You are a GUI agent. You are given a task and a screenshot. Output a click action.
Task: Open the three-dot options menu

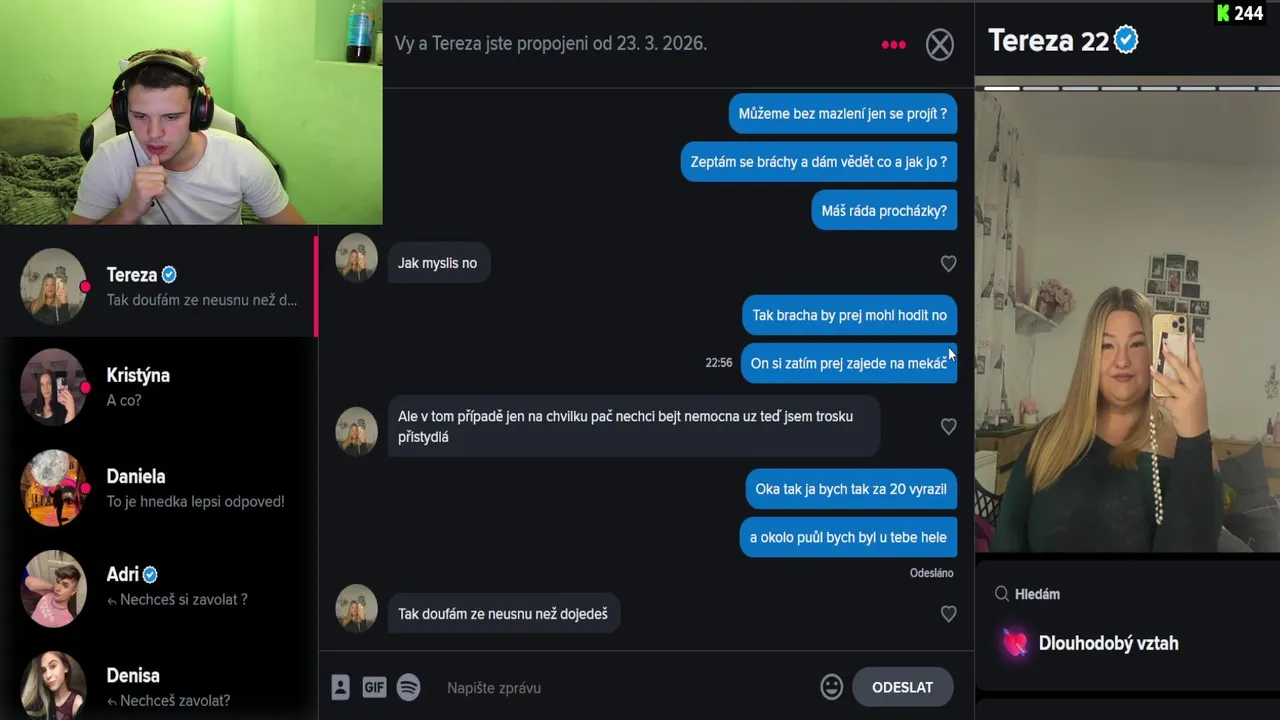pos(893,44)
